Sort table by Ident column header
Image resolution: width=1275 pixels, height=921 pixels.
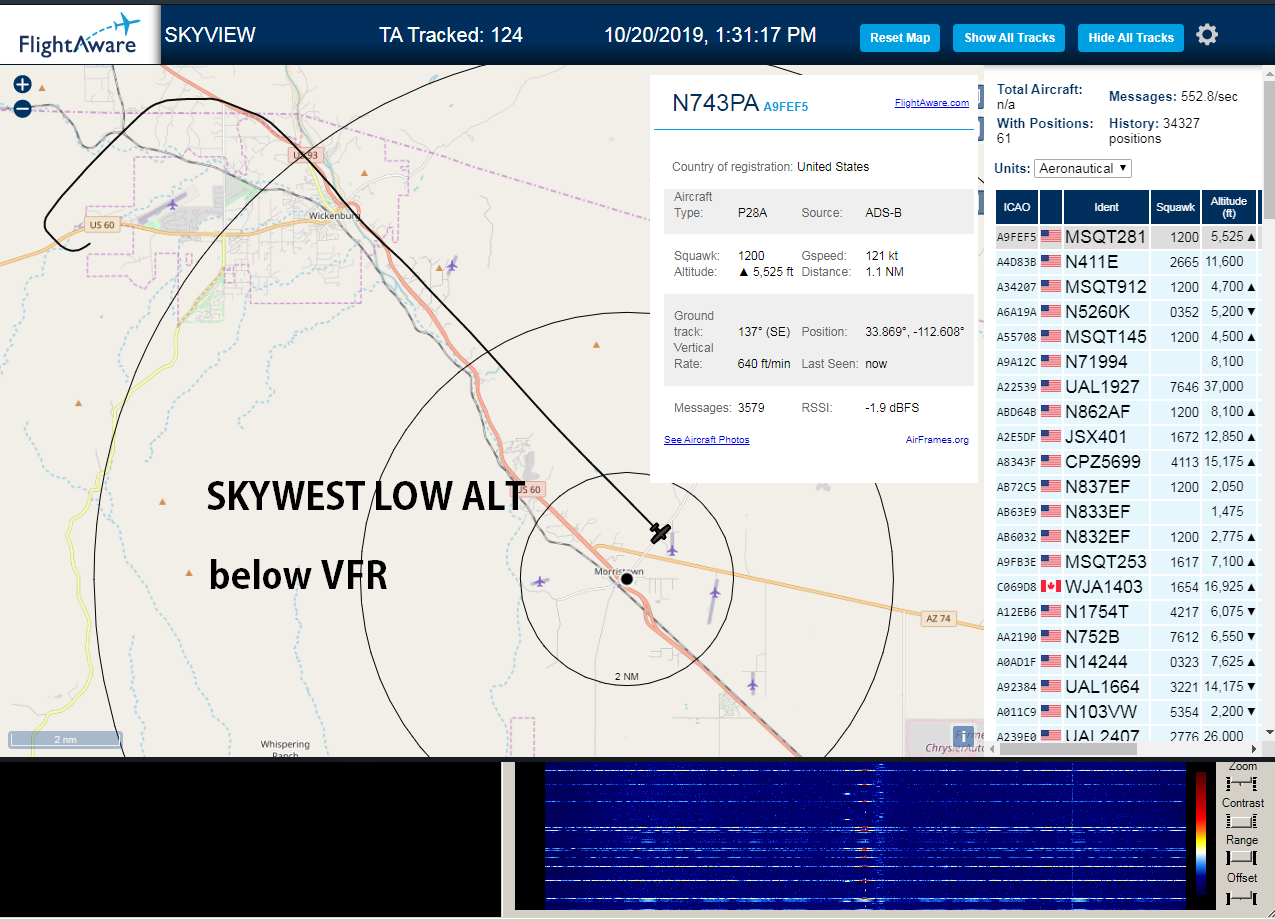point(1106,207)
